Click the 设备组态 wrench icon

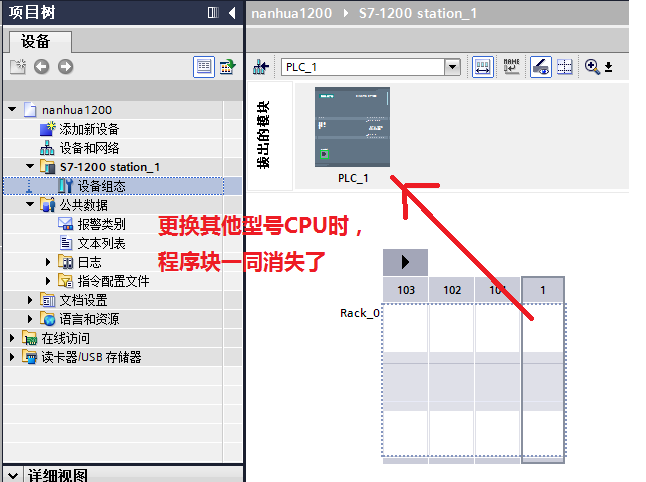pos(66,186)
